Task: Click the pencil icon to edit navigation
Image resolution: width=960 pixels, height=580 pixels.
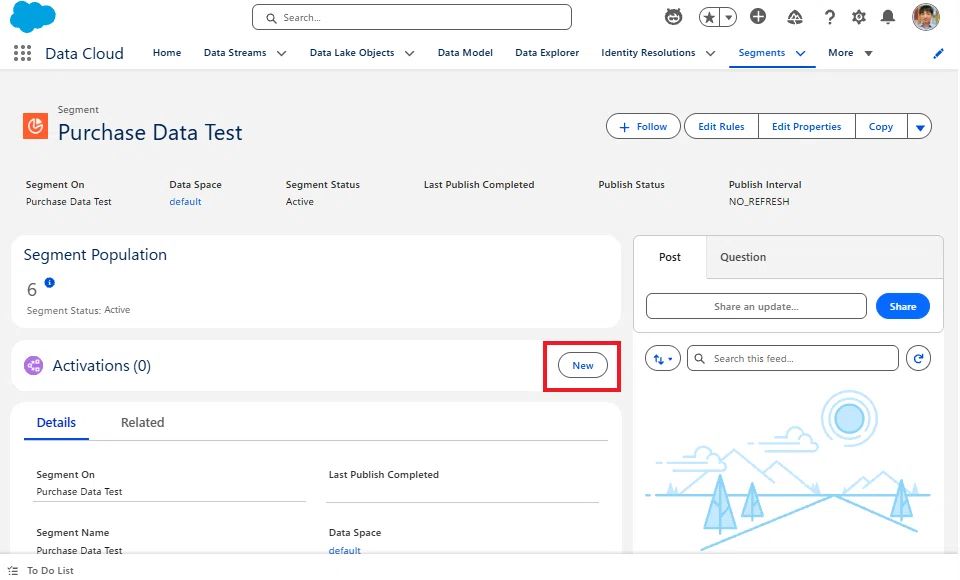Action: pyautogui.click(x=939, y=53)
